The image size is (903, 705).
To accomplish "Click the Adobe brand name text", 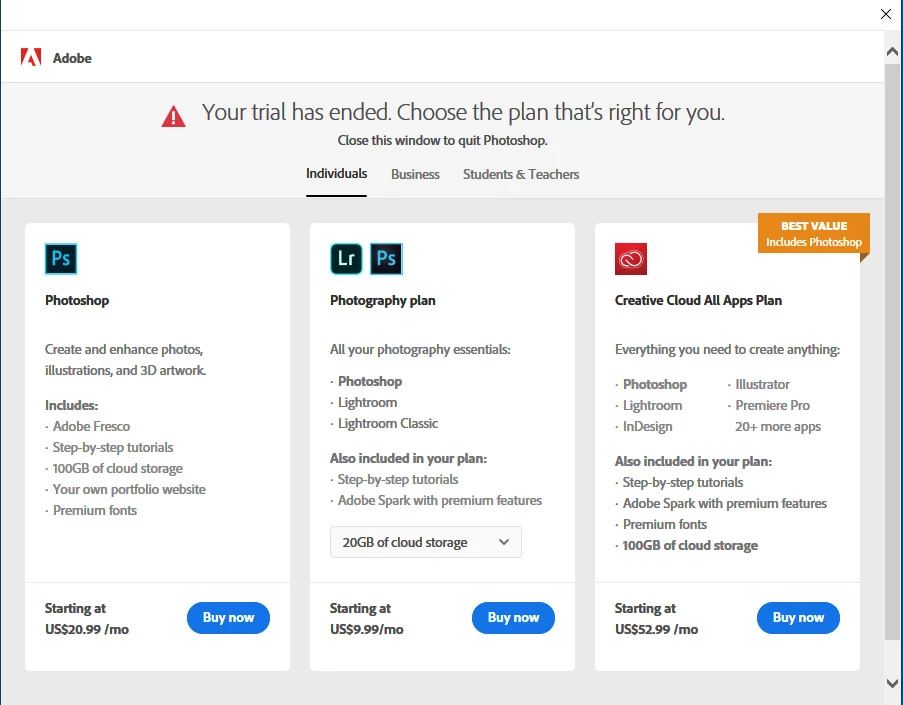I will (x=72, y=58).
